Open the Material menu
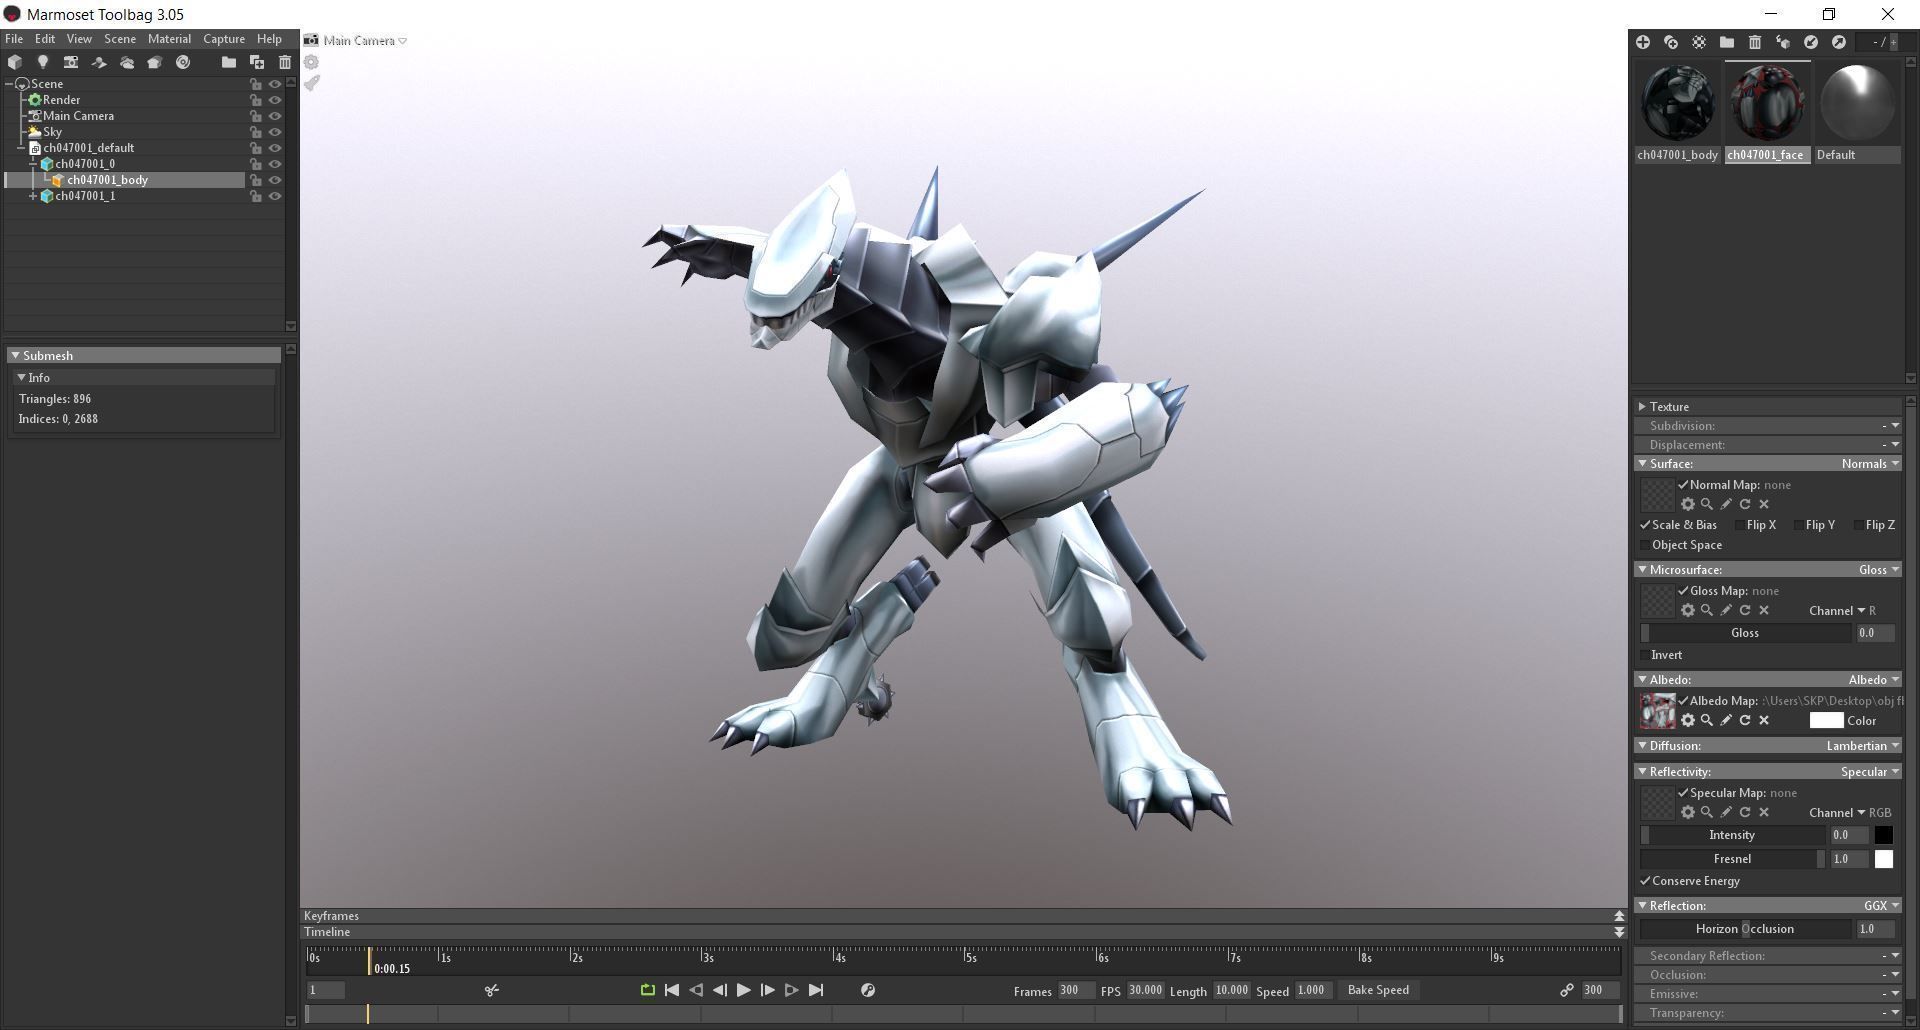 click(169, 39)
